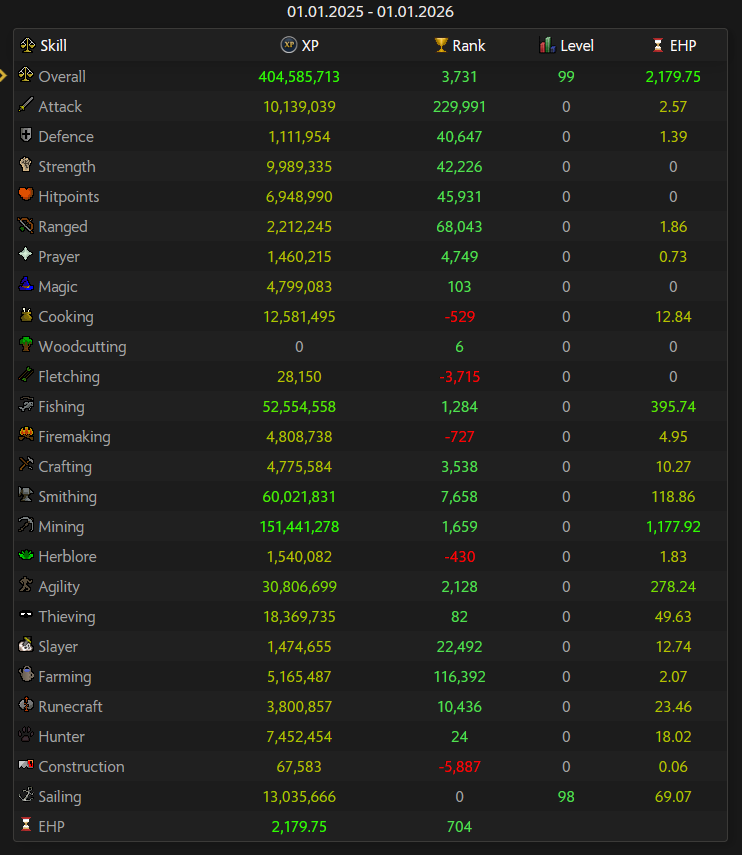Select the Fishing skill name
Screen dimensions: 742x855
[61, 407]
